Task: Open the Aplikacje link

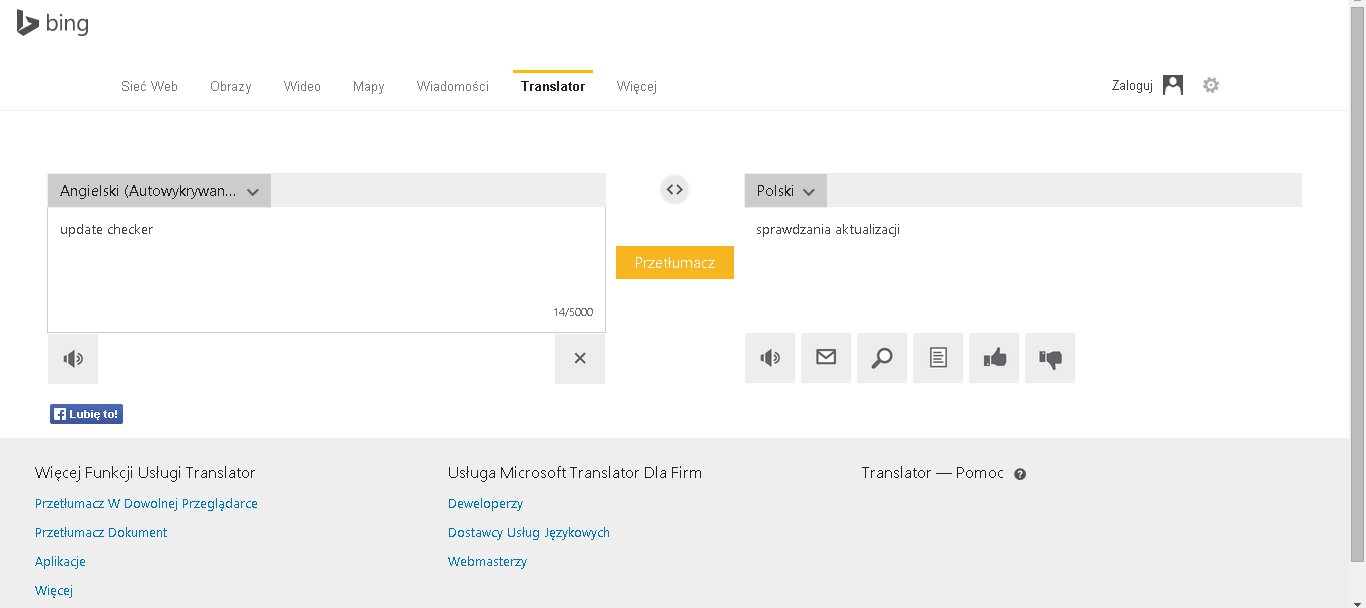Action: [60, 562]
